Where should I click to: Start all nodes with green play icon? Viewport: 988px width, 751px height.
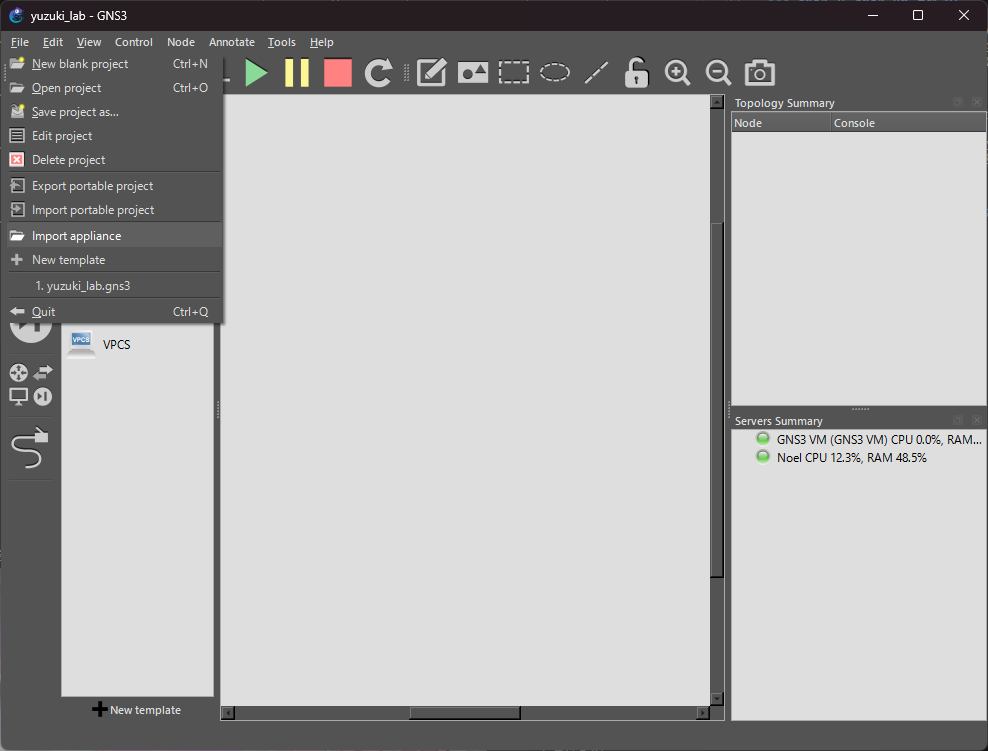click(256, 73)
